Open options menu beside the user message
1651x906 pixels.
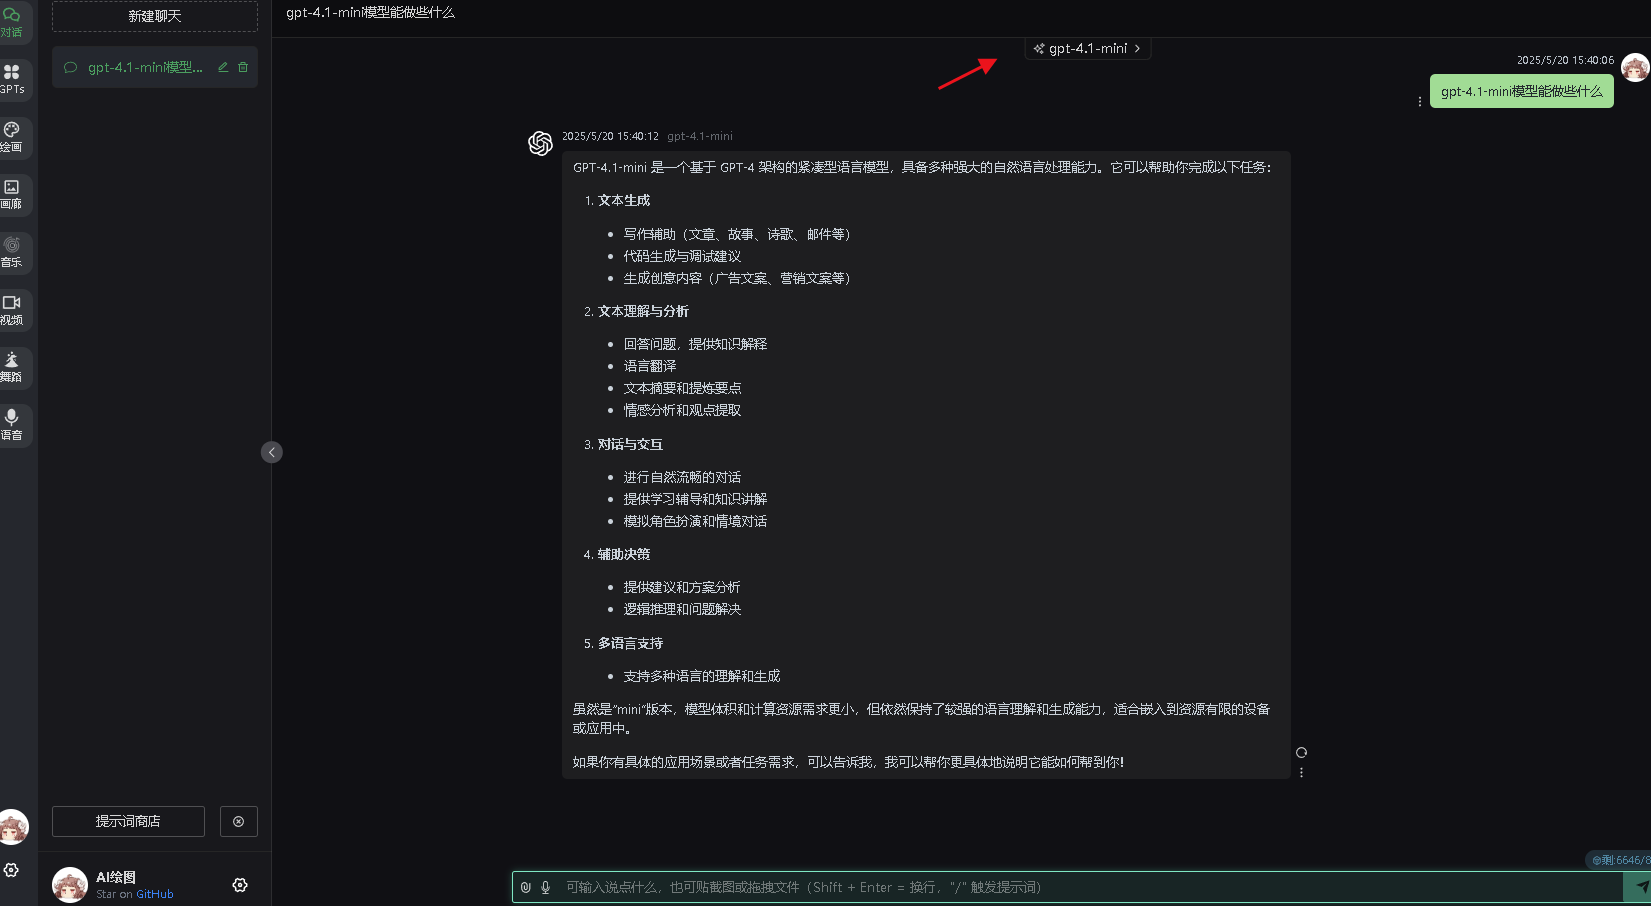[1420, 101]
